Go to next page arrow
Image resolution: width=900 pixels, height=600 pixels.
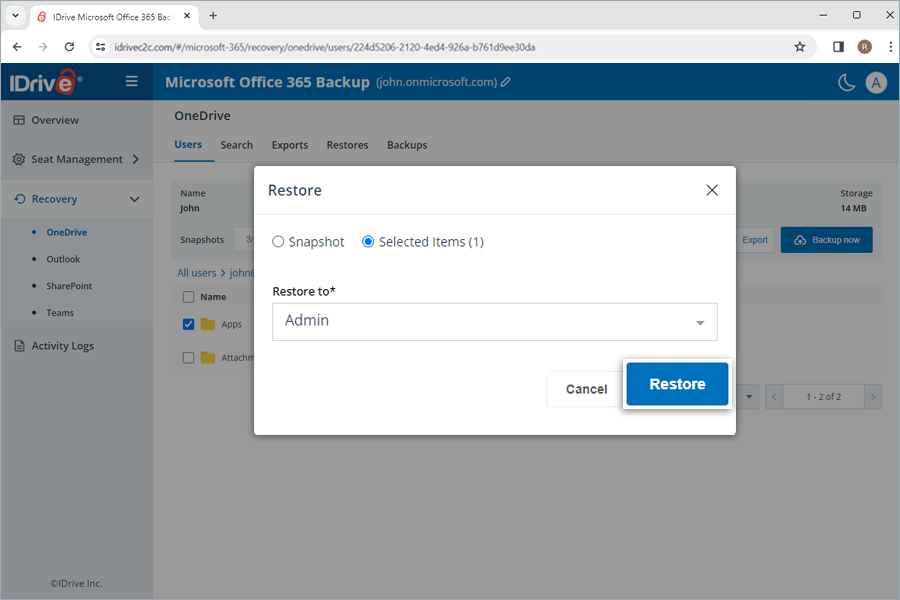873,397
